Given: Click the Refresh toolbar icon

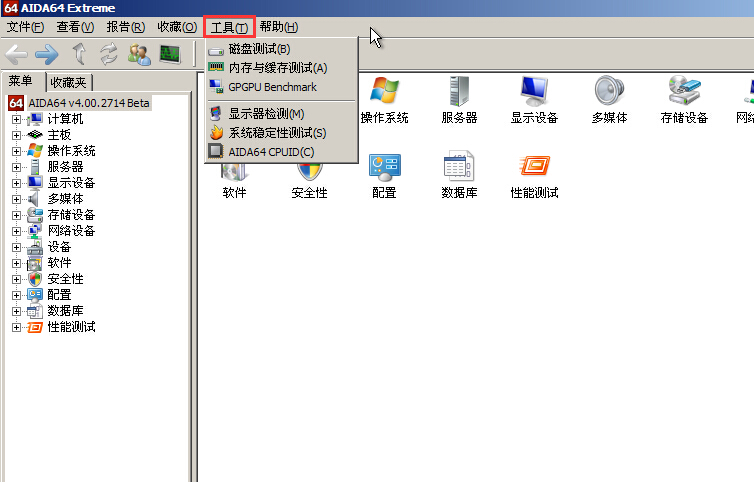Looking at the screenshot, I should 109,53.
